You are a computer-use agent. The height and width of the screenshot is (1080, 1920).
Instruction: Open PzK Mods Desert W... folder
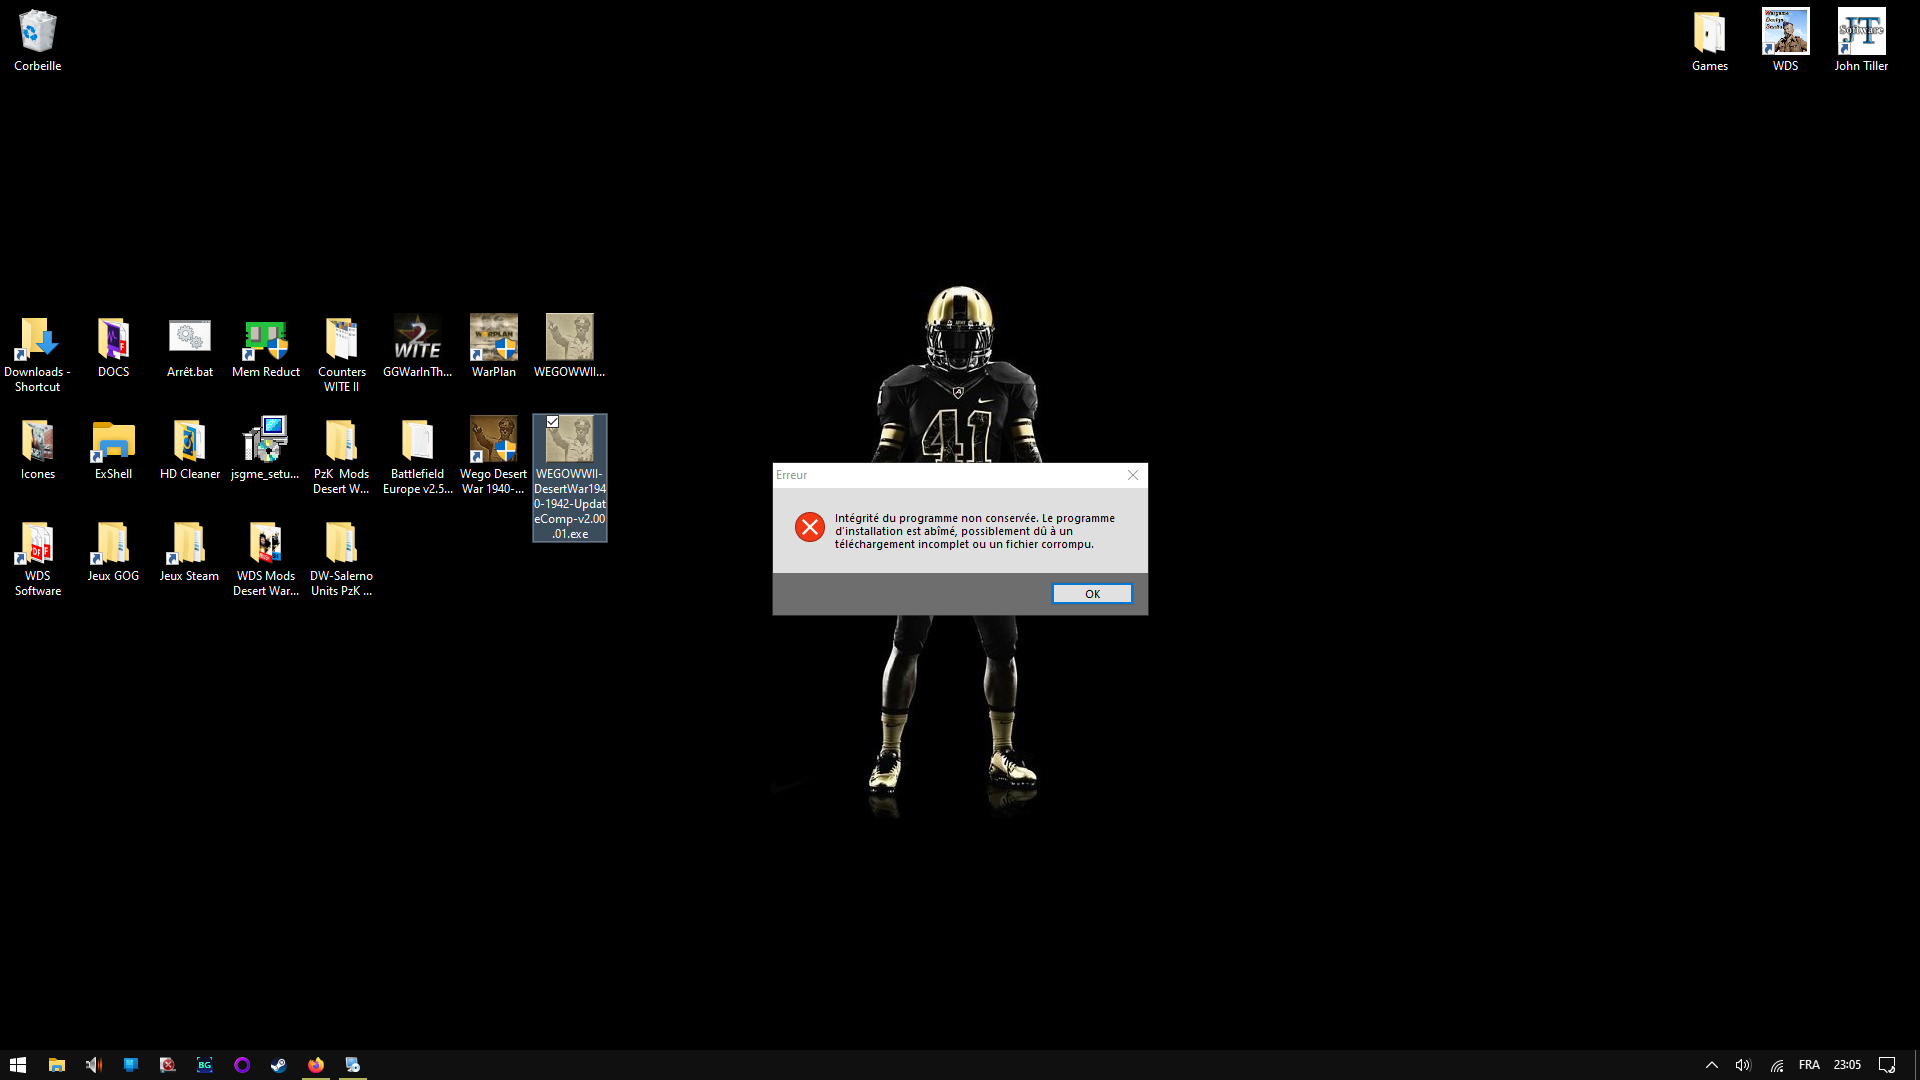pyautogui.click(x=341, y=457)
